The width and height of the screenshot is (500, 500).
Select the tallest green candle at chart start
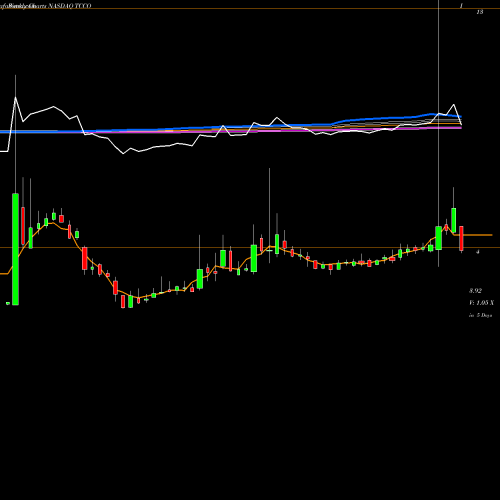click(x=15, y=249)
